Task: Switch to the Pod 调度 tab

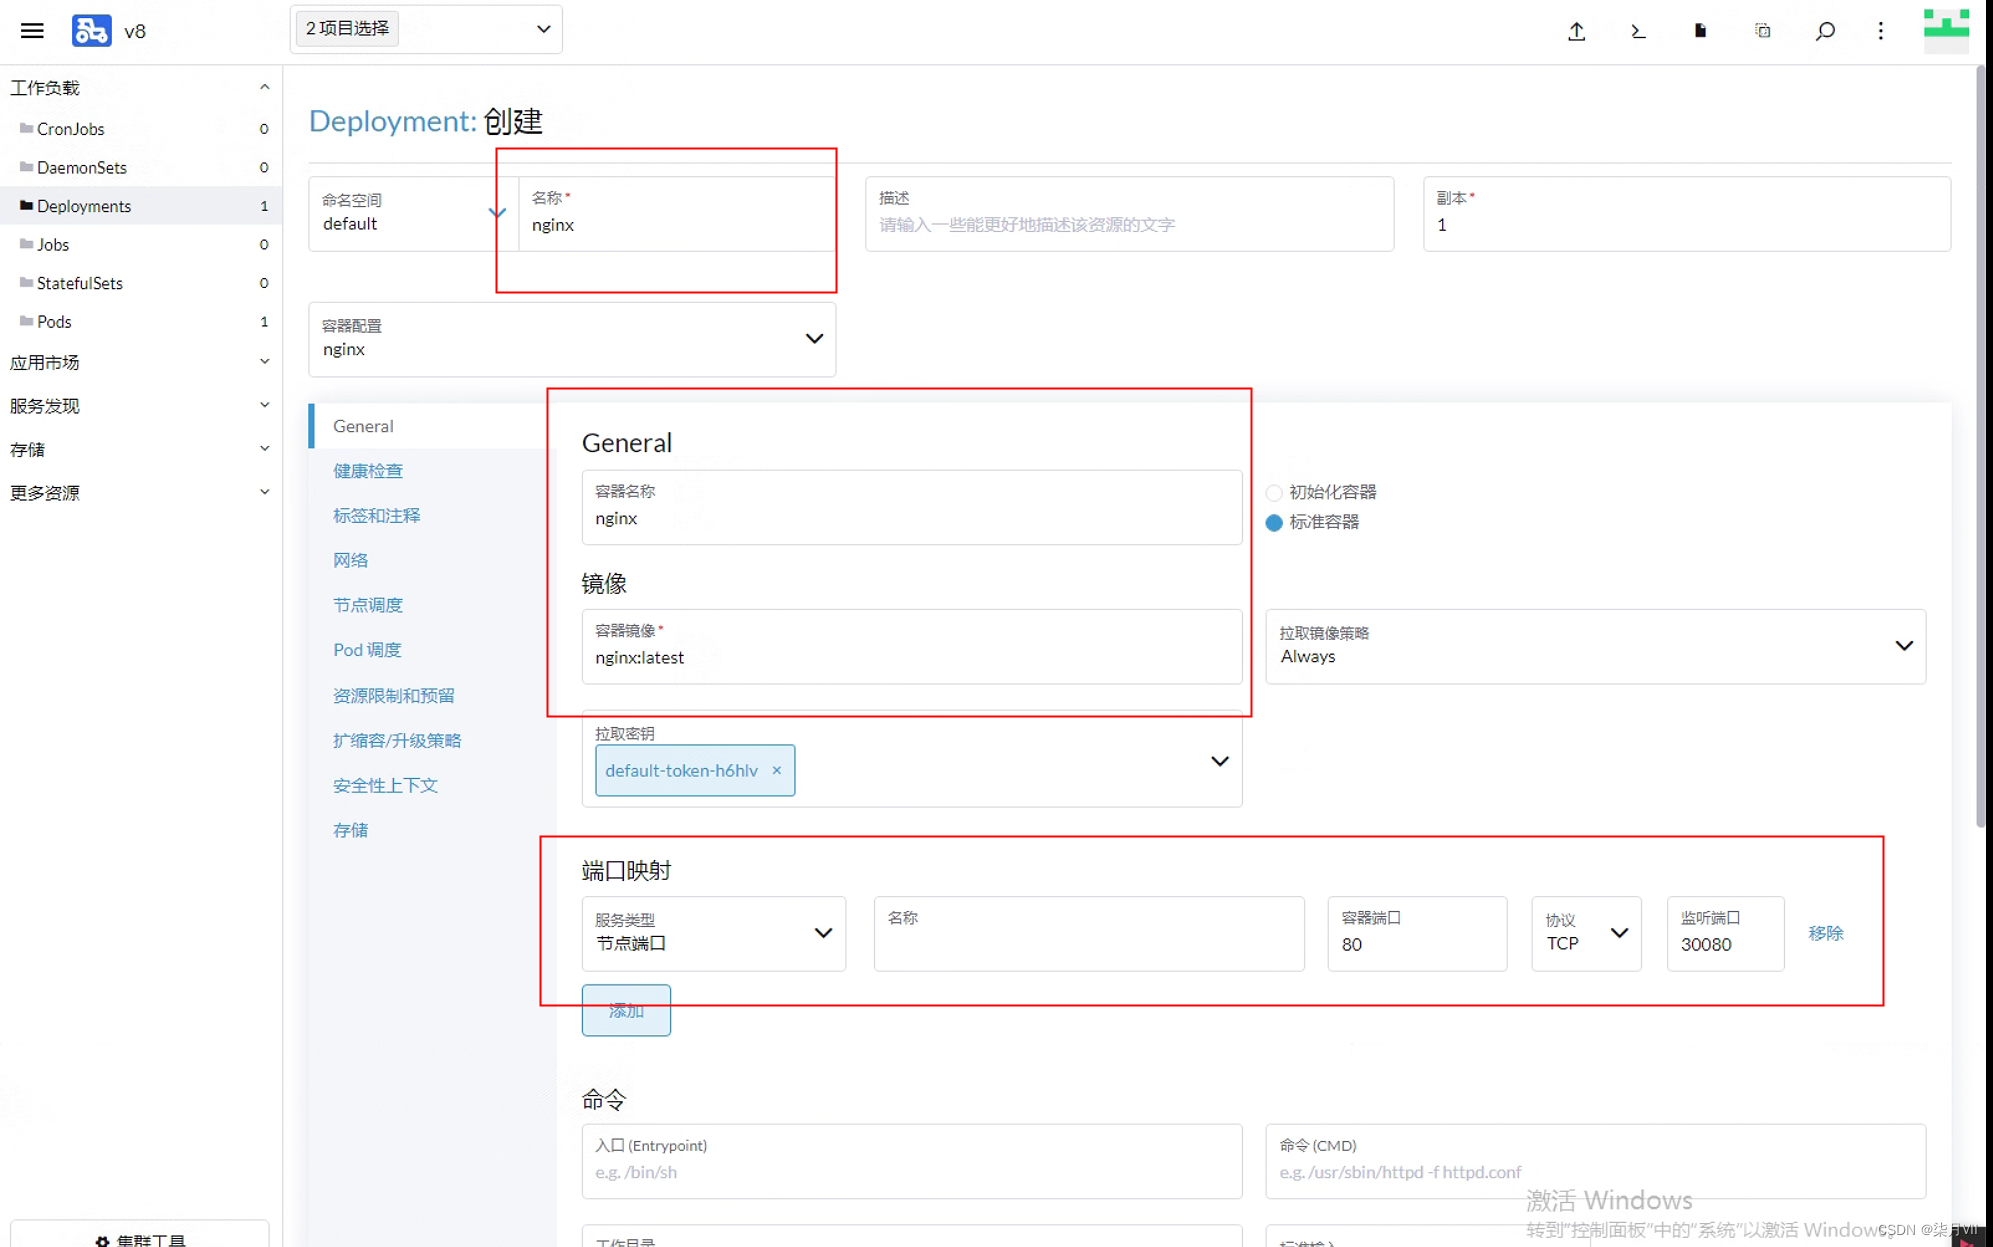Action: [367, 650]
